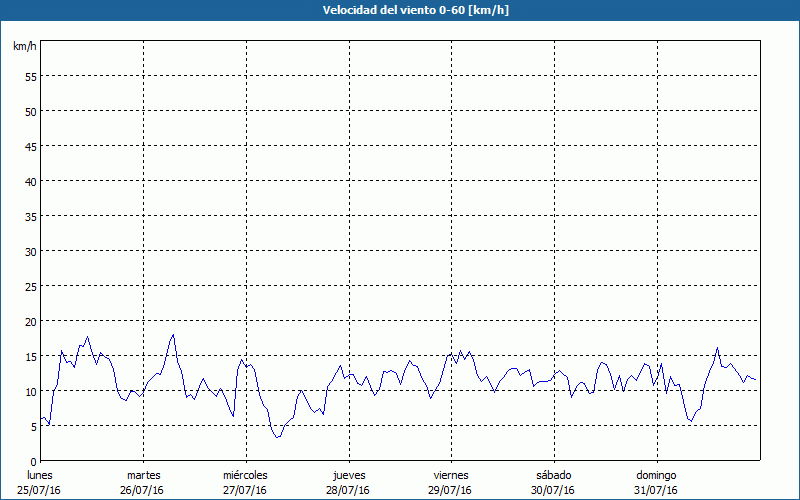Viewport: 800px width, 500px height.
Task: Click the date label 28/07/16
Action: [348, 490]
